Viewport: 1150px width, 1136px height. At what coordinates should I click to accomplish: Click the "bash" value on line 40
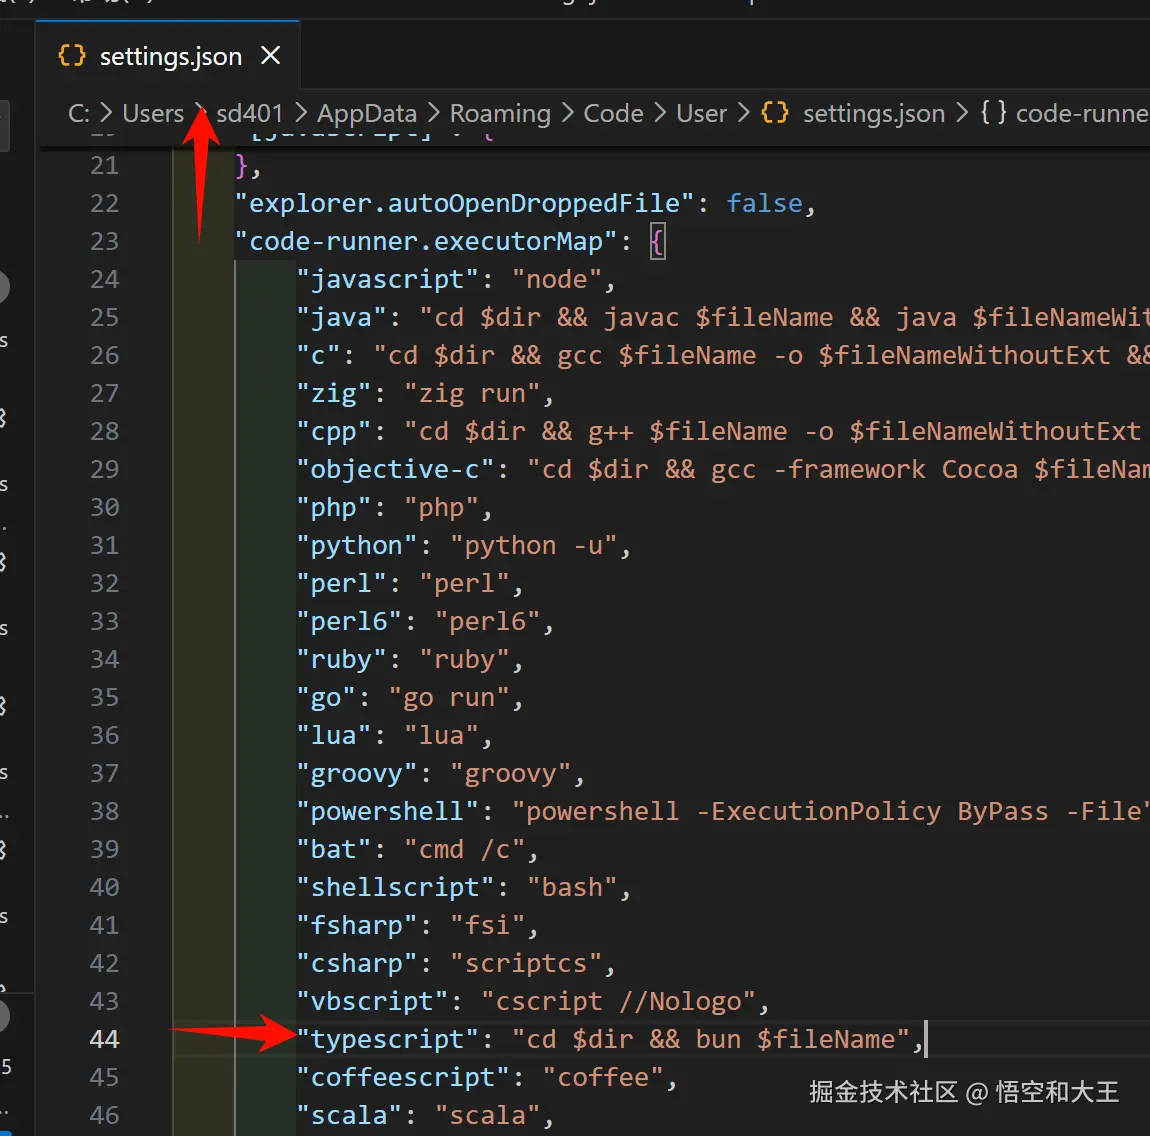(572, 887)
